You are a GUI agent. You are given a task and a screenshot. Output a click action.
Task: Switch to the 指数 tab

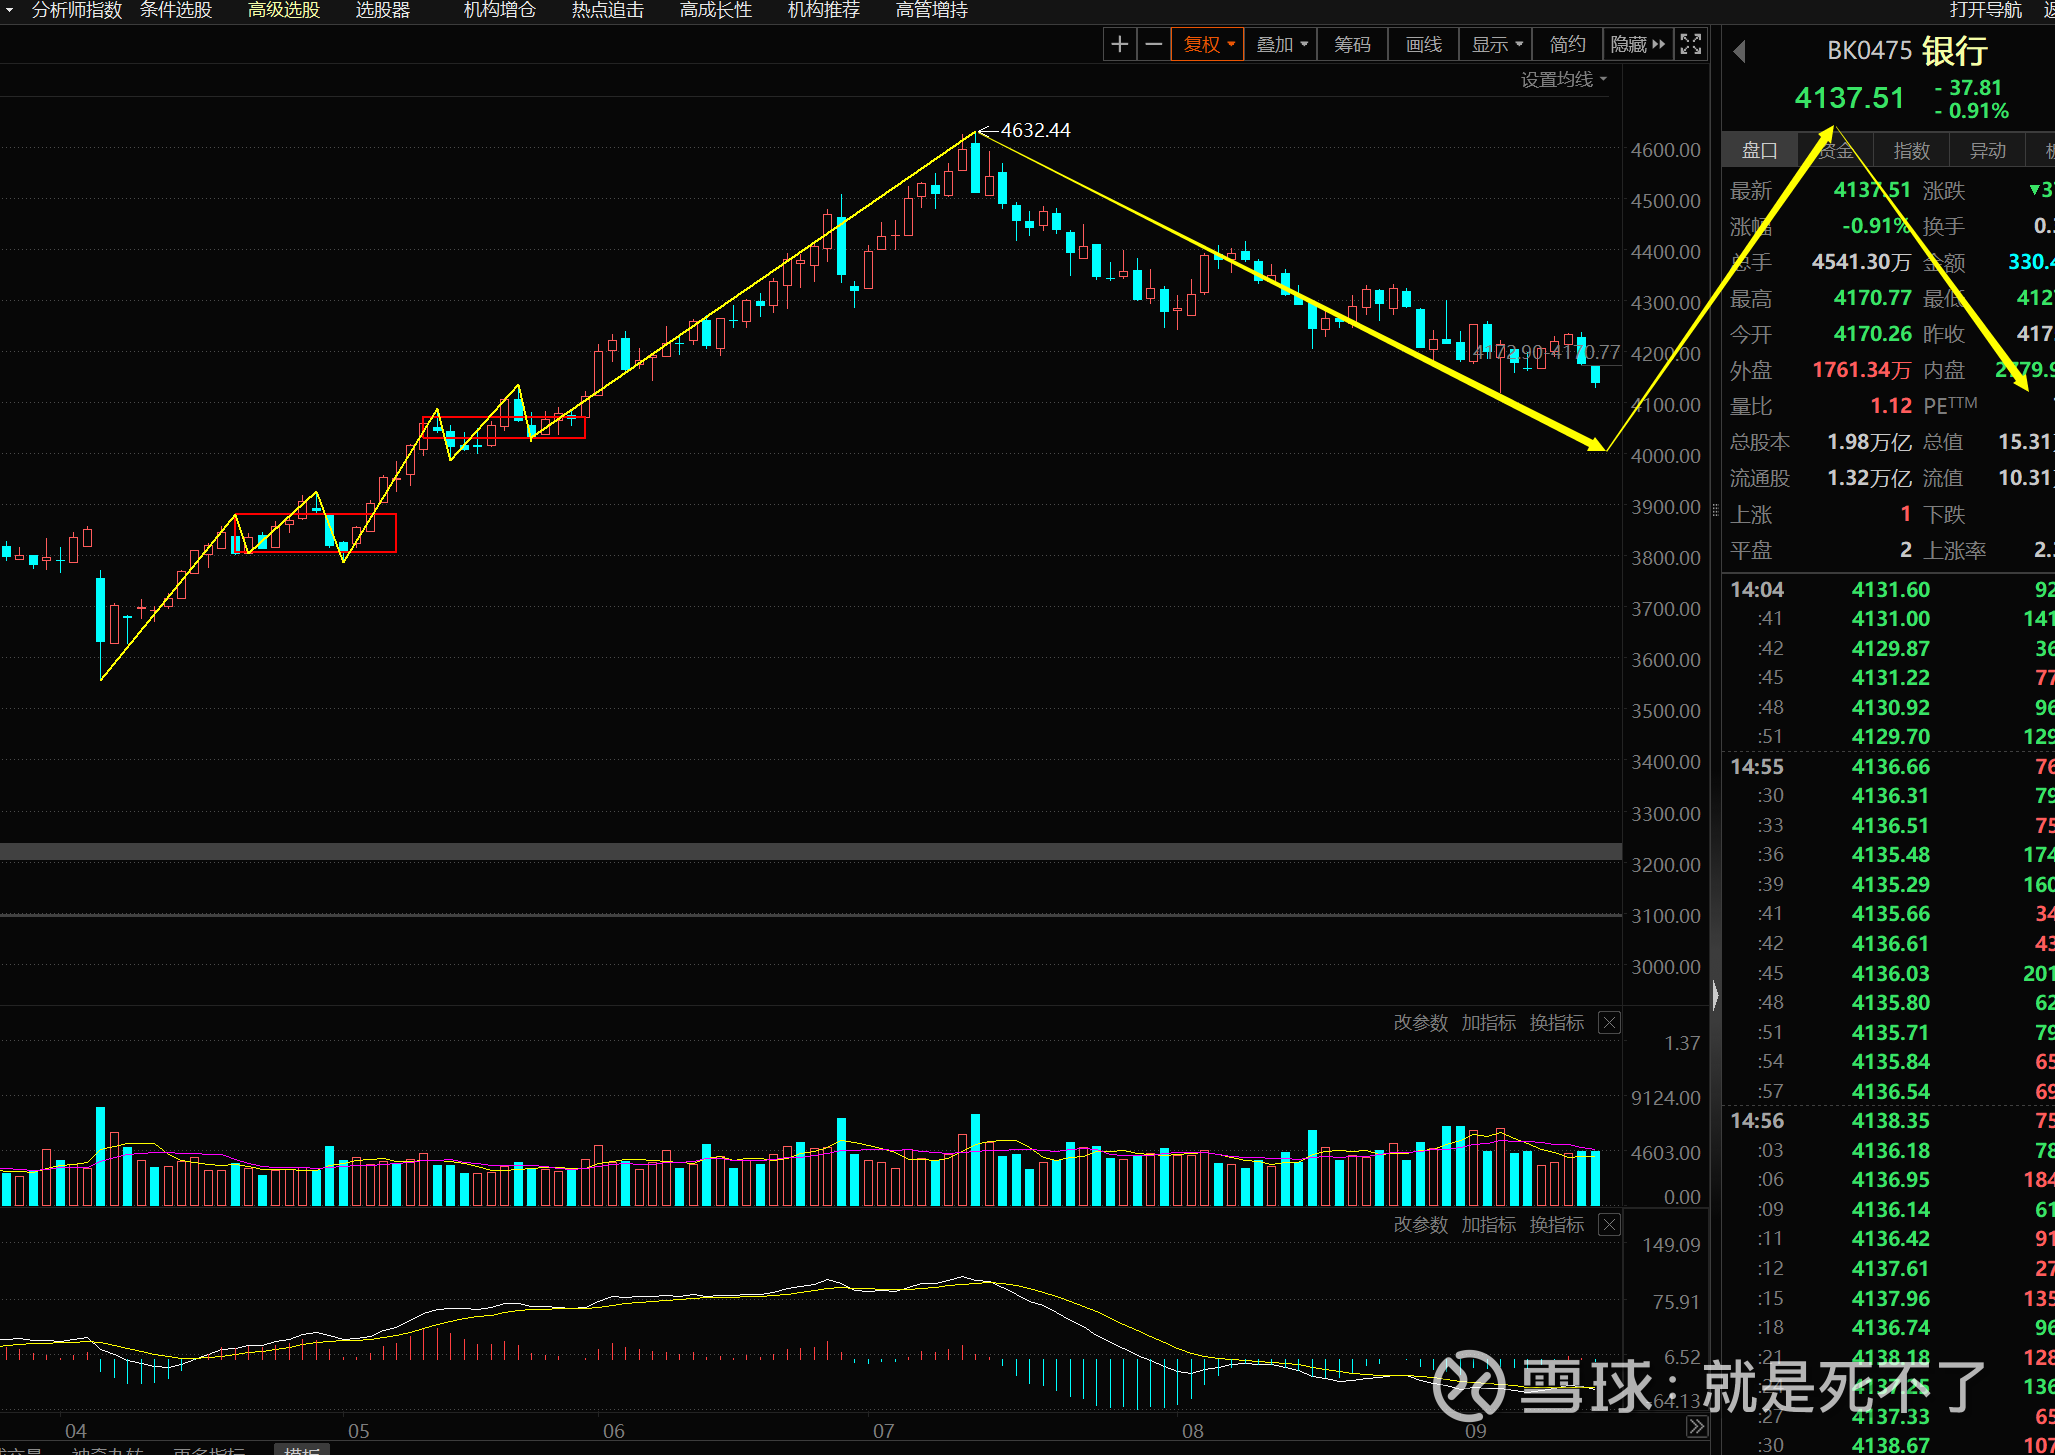[x=1911, y=151]
